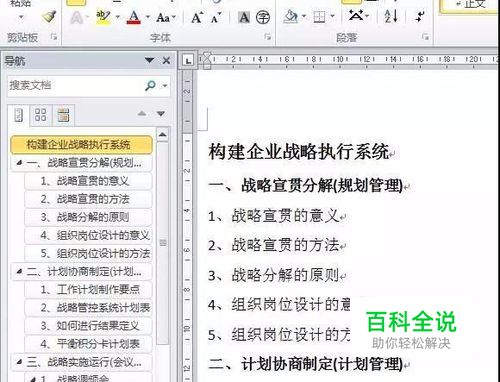Click the search magnifier icon
Viewport: 500px width, 382px height.
pyautogui.click(x=150, y=86)
